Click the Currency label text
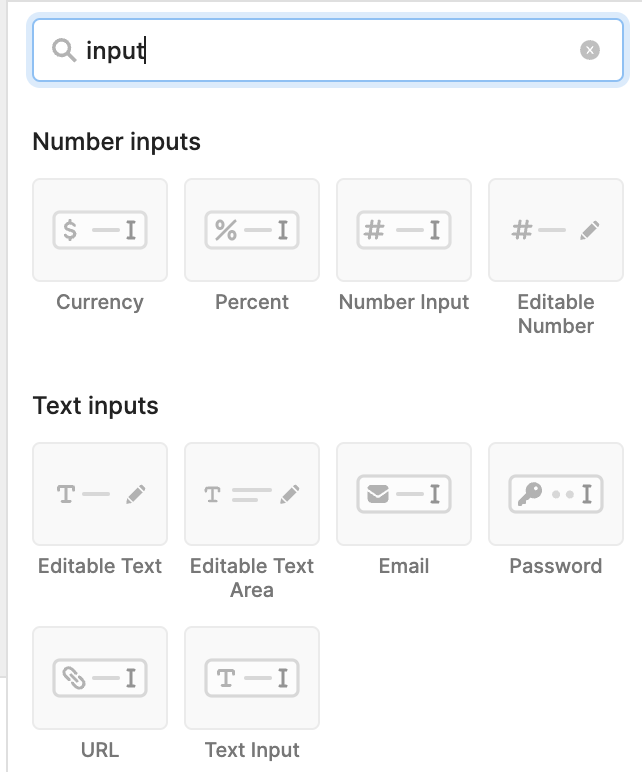The width and height of the screenshot is (642, 772). [x=100, y=302]
